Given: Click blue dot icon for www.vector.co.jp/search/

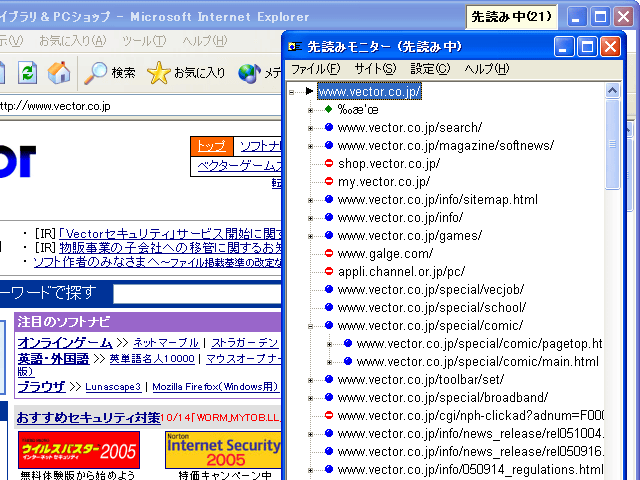Looking at the screenshot, I should click(329, 127).
